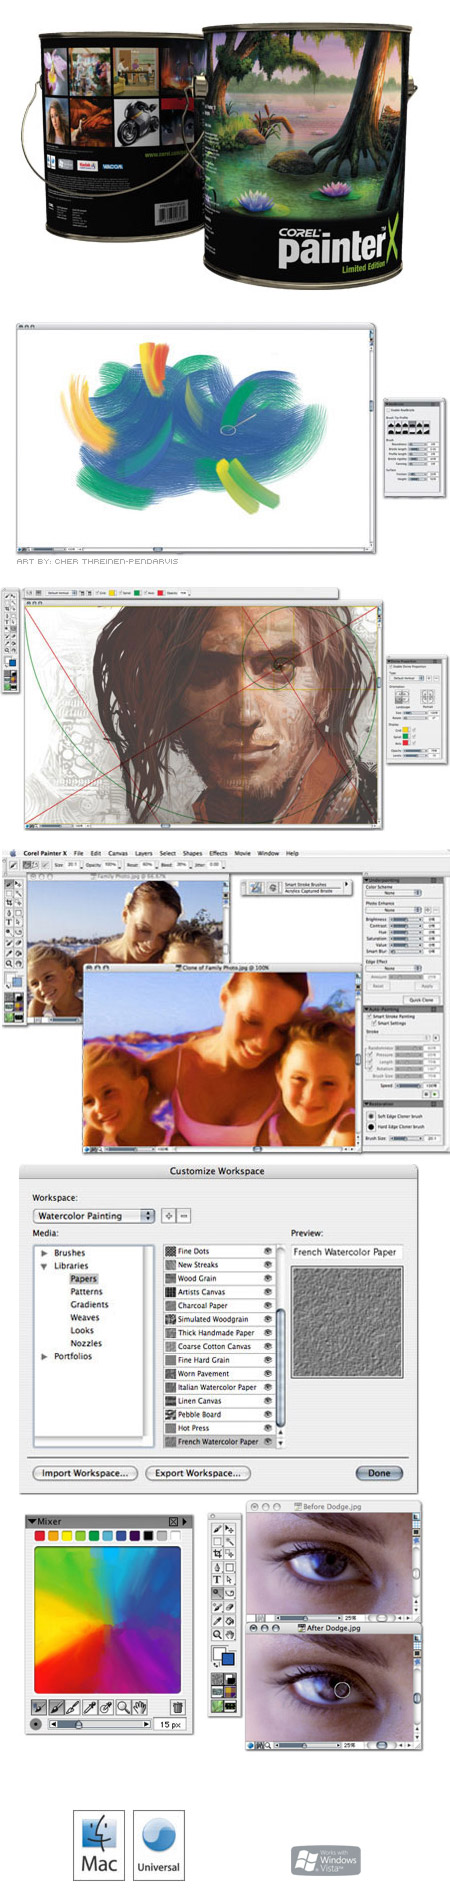This screenshot has height=1904, width=450.
Task: Toggle eye icon next to Artists Canvas
Action: click(267, 1292)
